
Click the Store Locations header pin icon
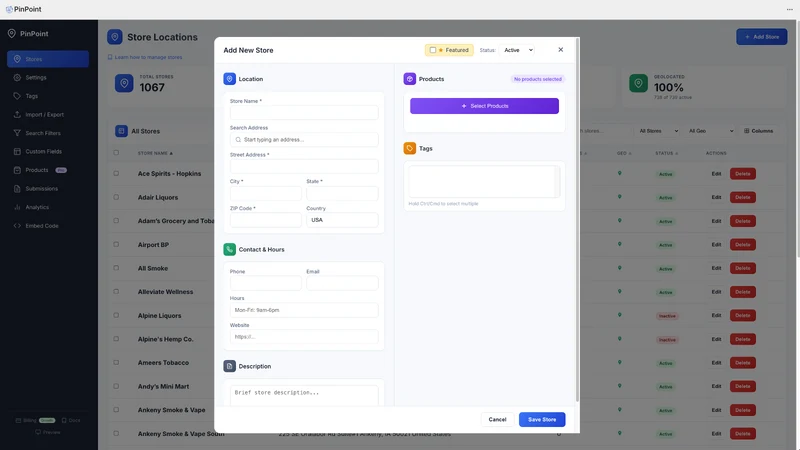pyautogui.click(x=115, y=37)
